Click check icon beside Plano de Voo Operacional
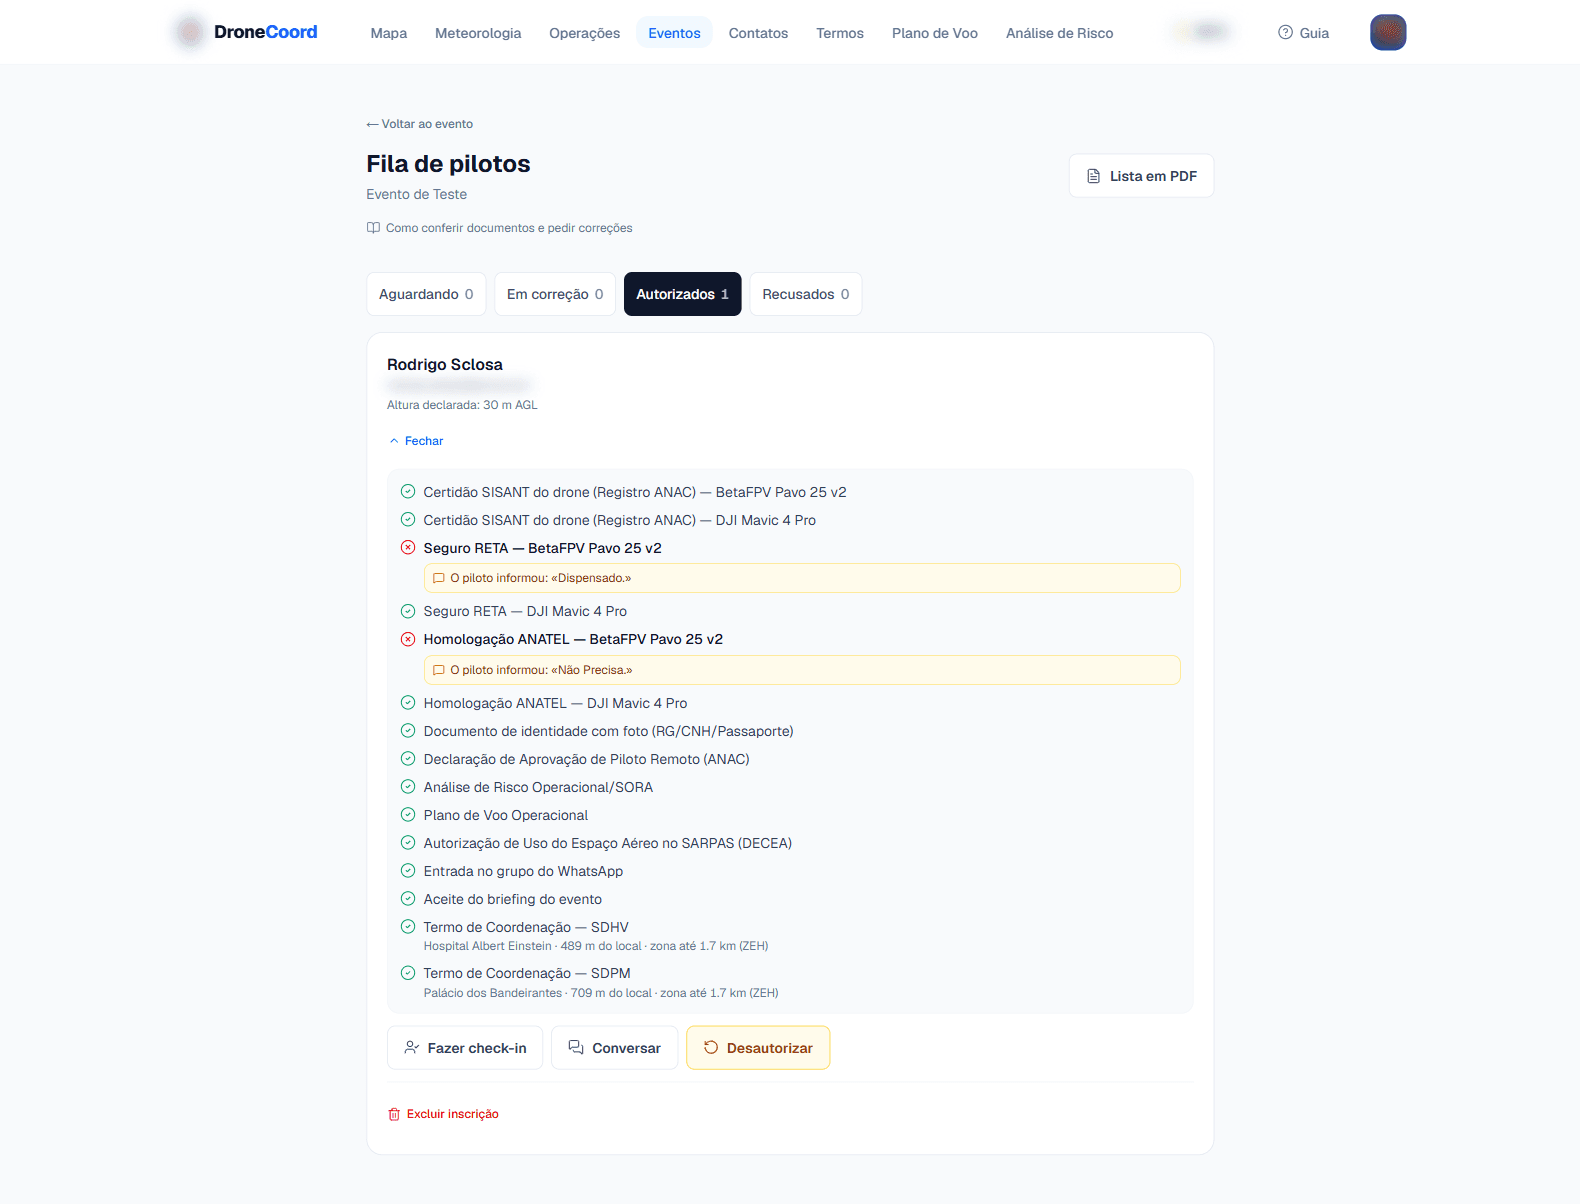1580x1204 pixels. pos(408,815)
